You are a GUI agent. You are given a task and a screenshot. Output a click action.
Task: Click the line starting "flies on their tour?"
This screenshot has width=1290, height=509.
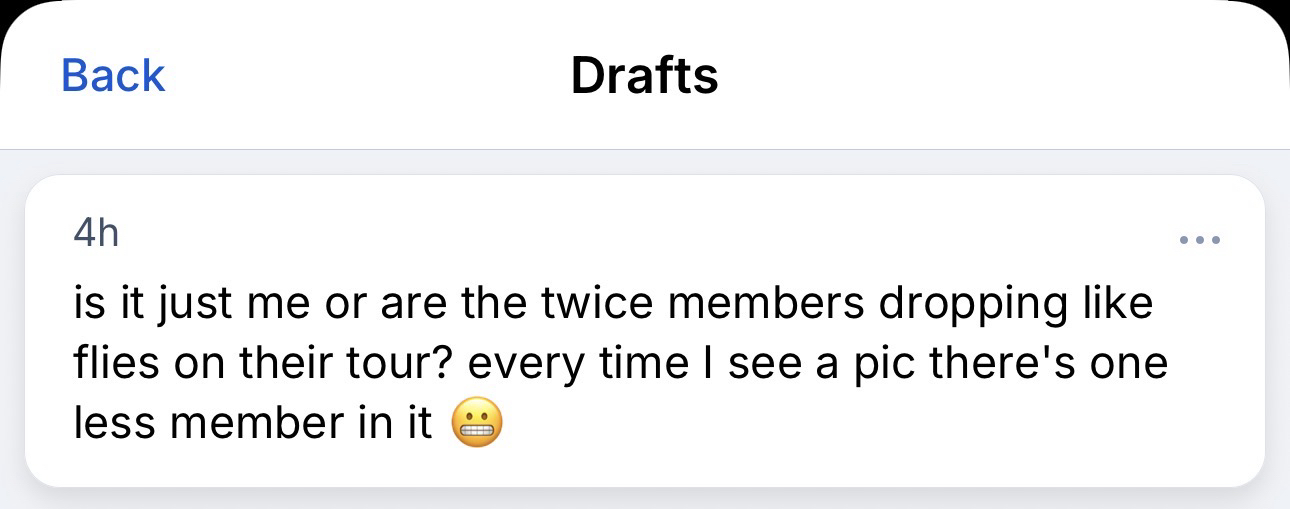620,364
